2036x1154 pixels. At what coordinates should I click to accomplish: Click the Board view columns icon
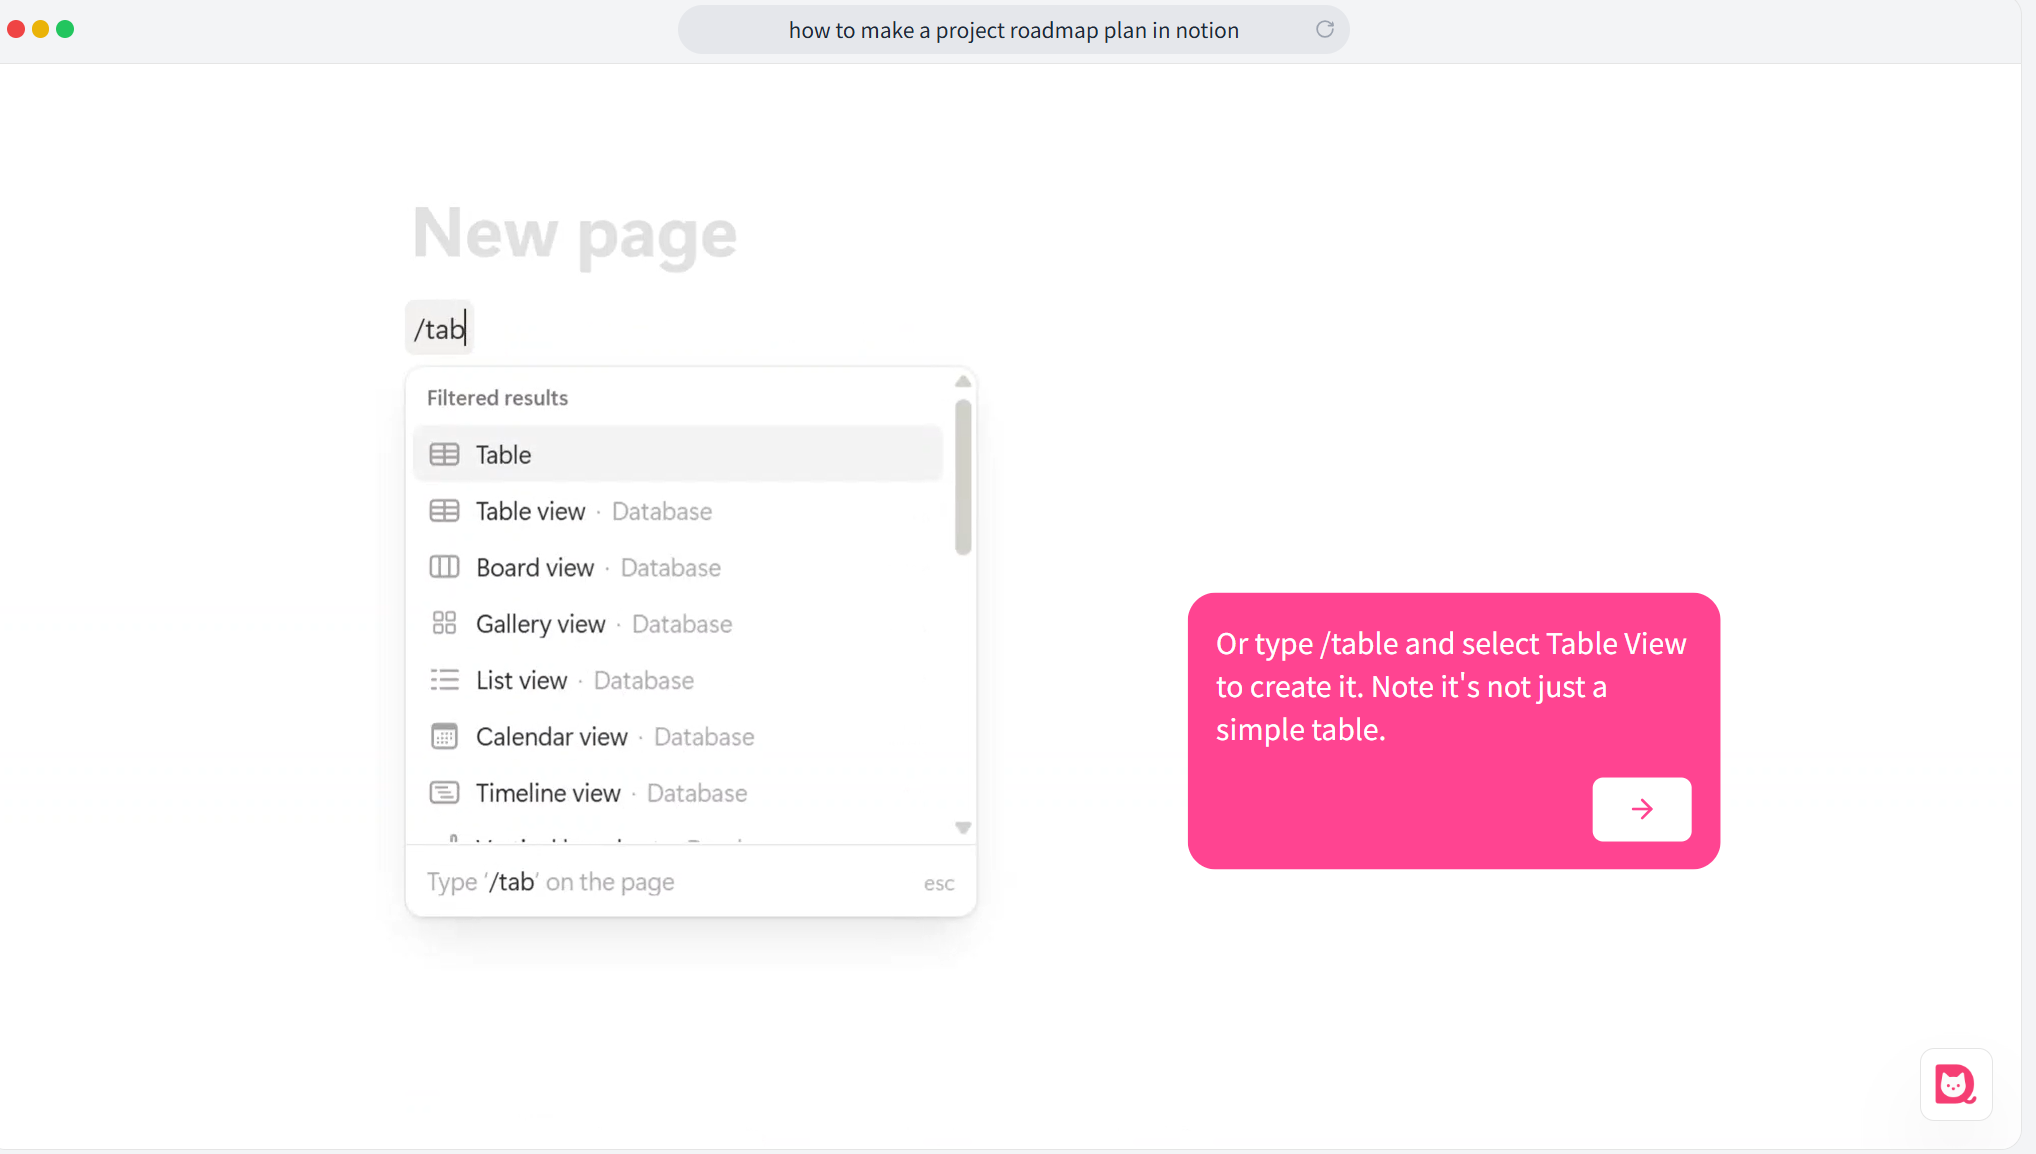click(x=444, y=567)
